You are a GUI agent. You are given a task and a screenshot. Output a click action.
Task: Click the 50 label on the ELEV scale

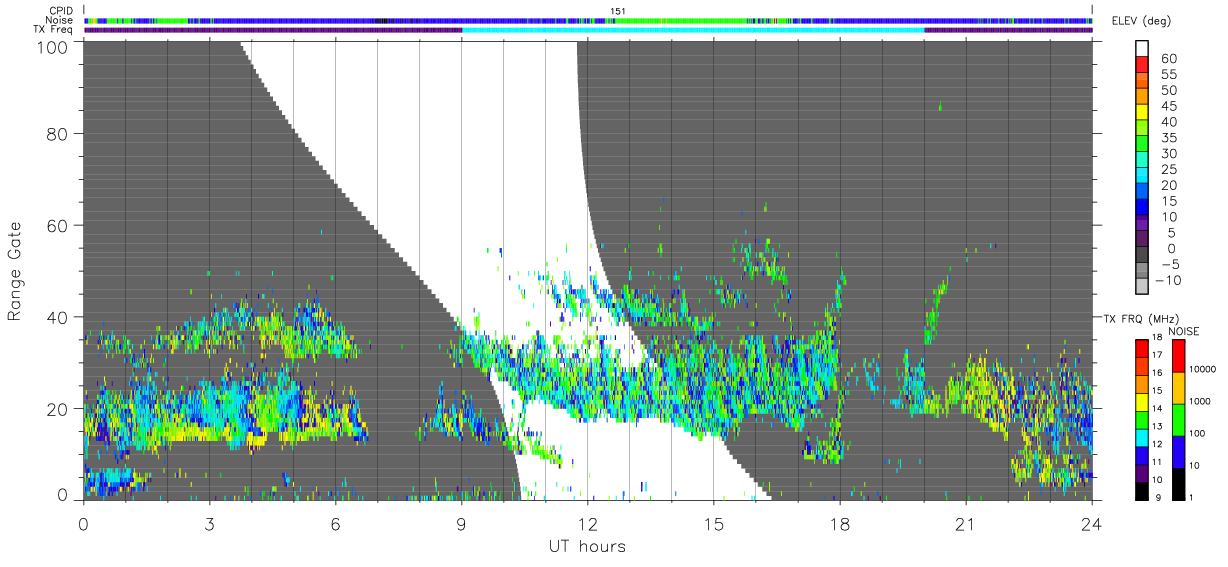[x=1170, y=90]
